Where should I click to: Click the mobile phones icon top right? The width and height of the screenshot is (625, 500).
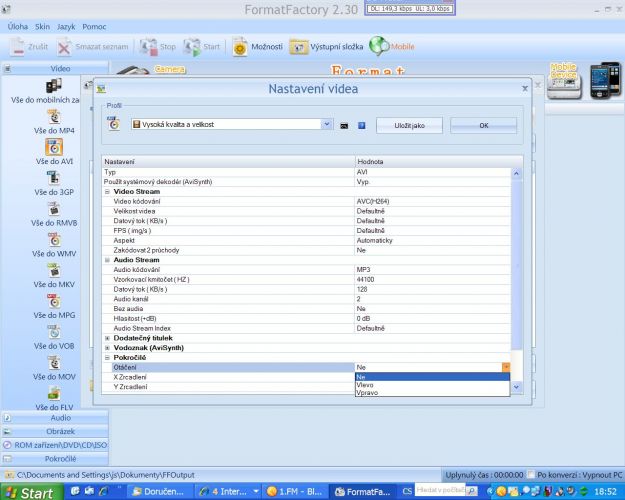pos(605,80)
